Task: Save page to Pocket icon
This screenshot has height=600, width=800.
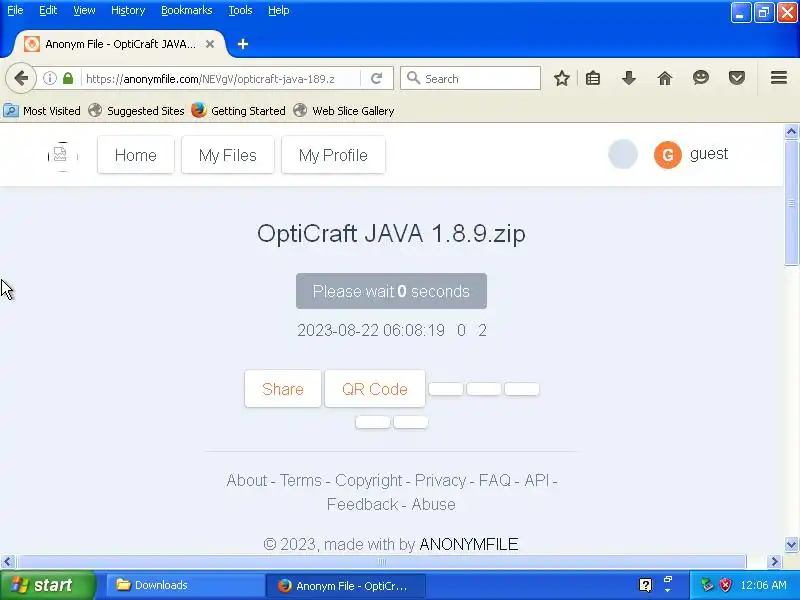Action: (x=737, y=79)
